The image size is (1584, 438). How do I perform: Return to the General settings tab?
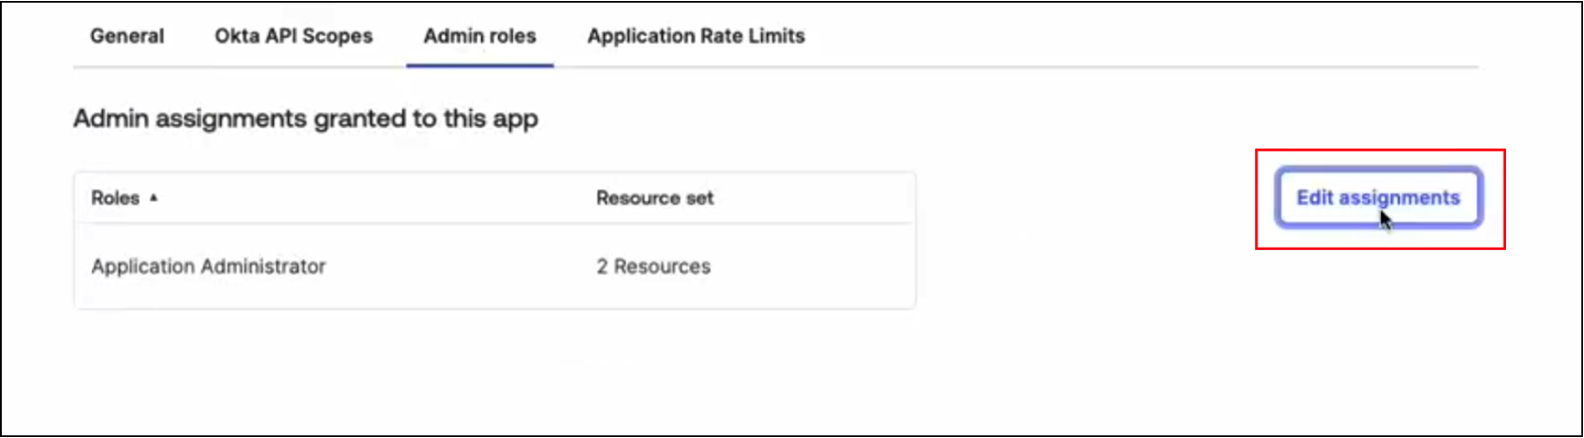pyautogui.click(x=127, y=36)
